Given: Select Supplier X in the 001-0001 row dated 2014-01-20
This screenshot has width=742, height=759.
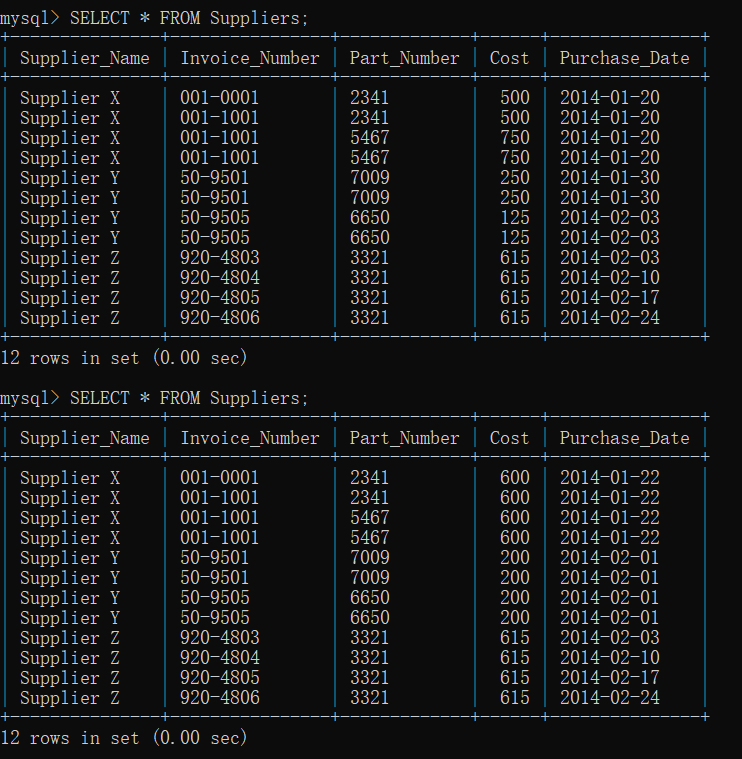Looking at the screenshot, I should click(70, 98).
